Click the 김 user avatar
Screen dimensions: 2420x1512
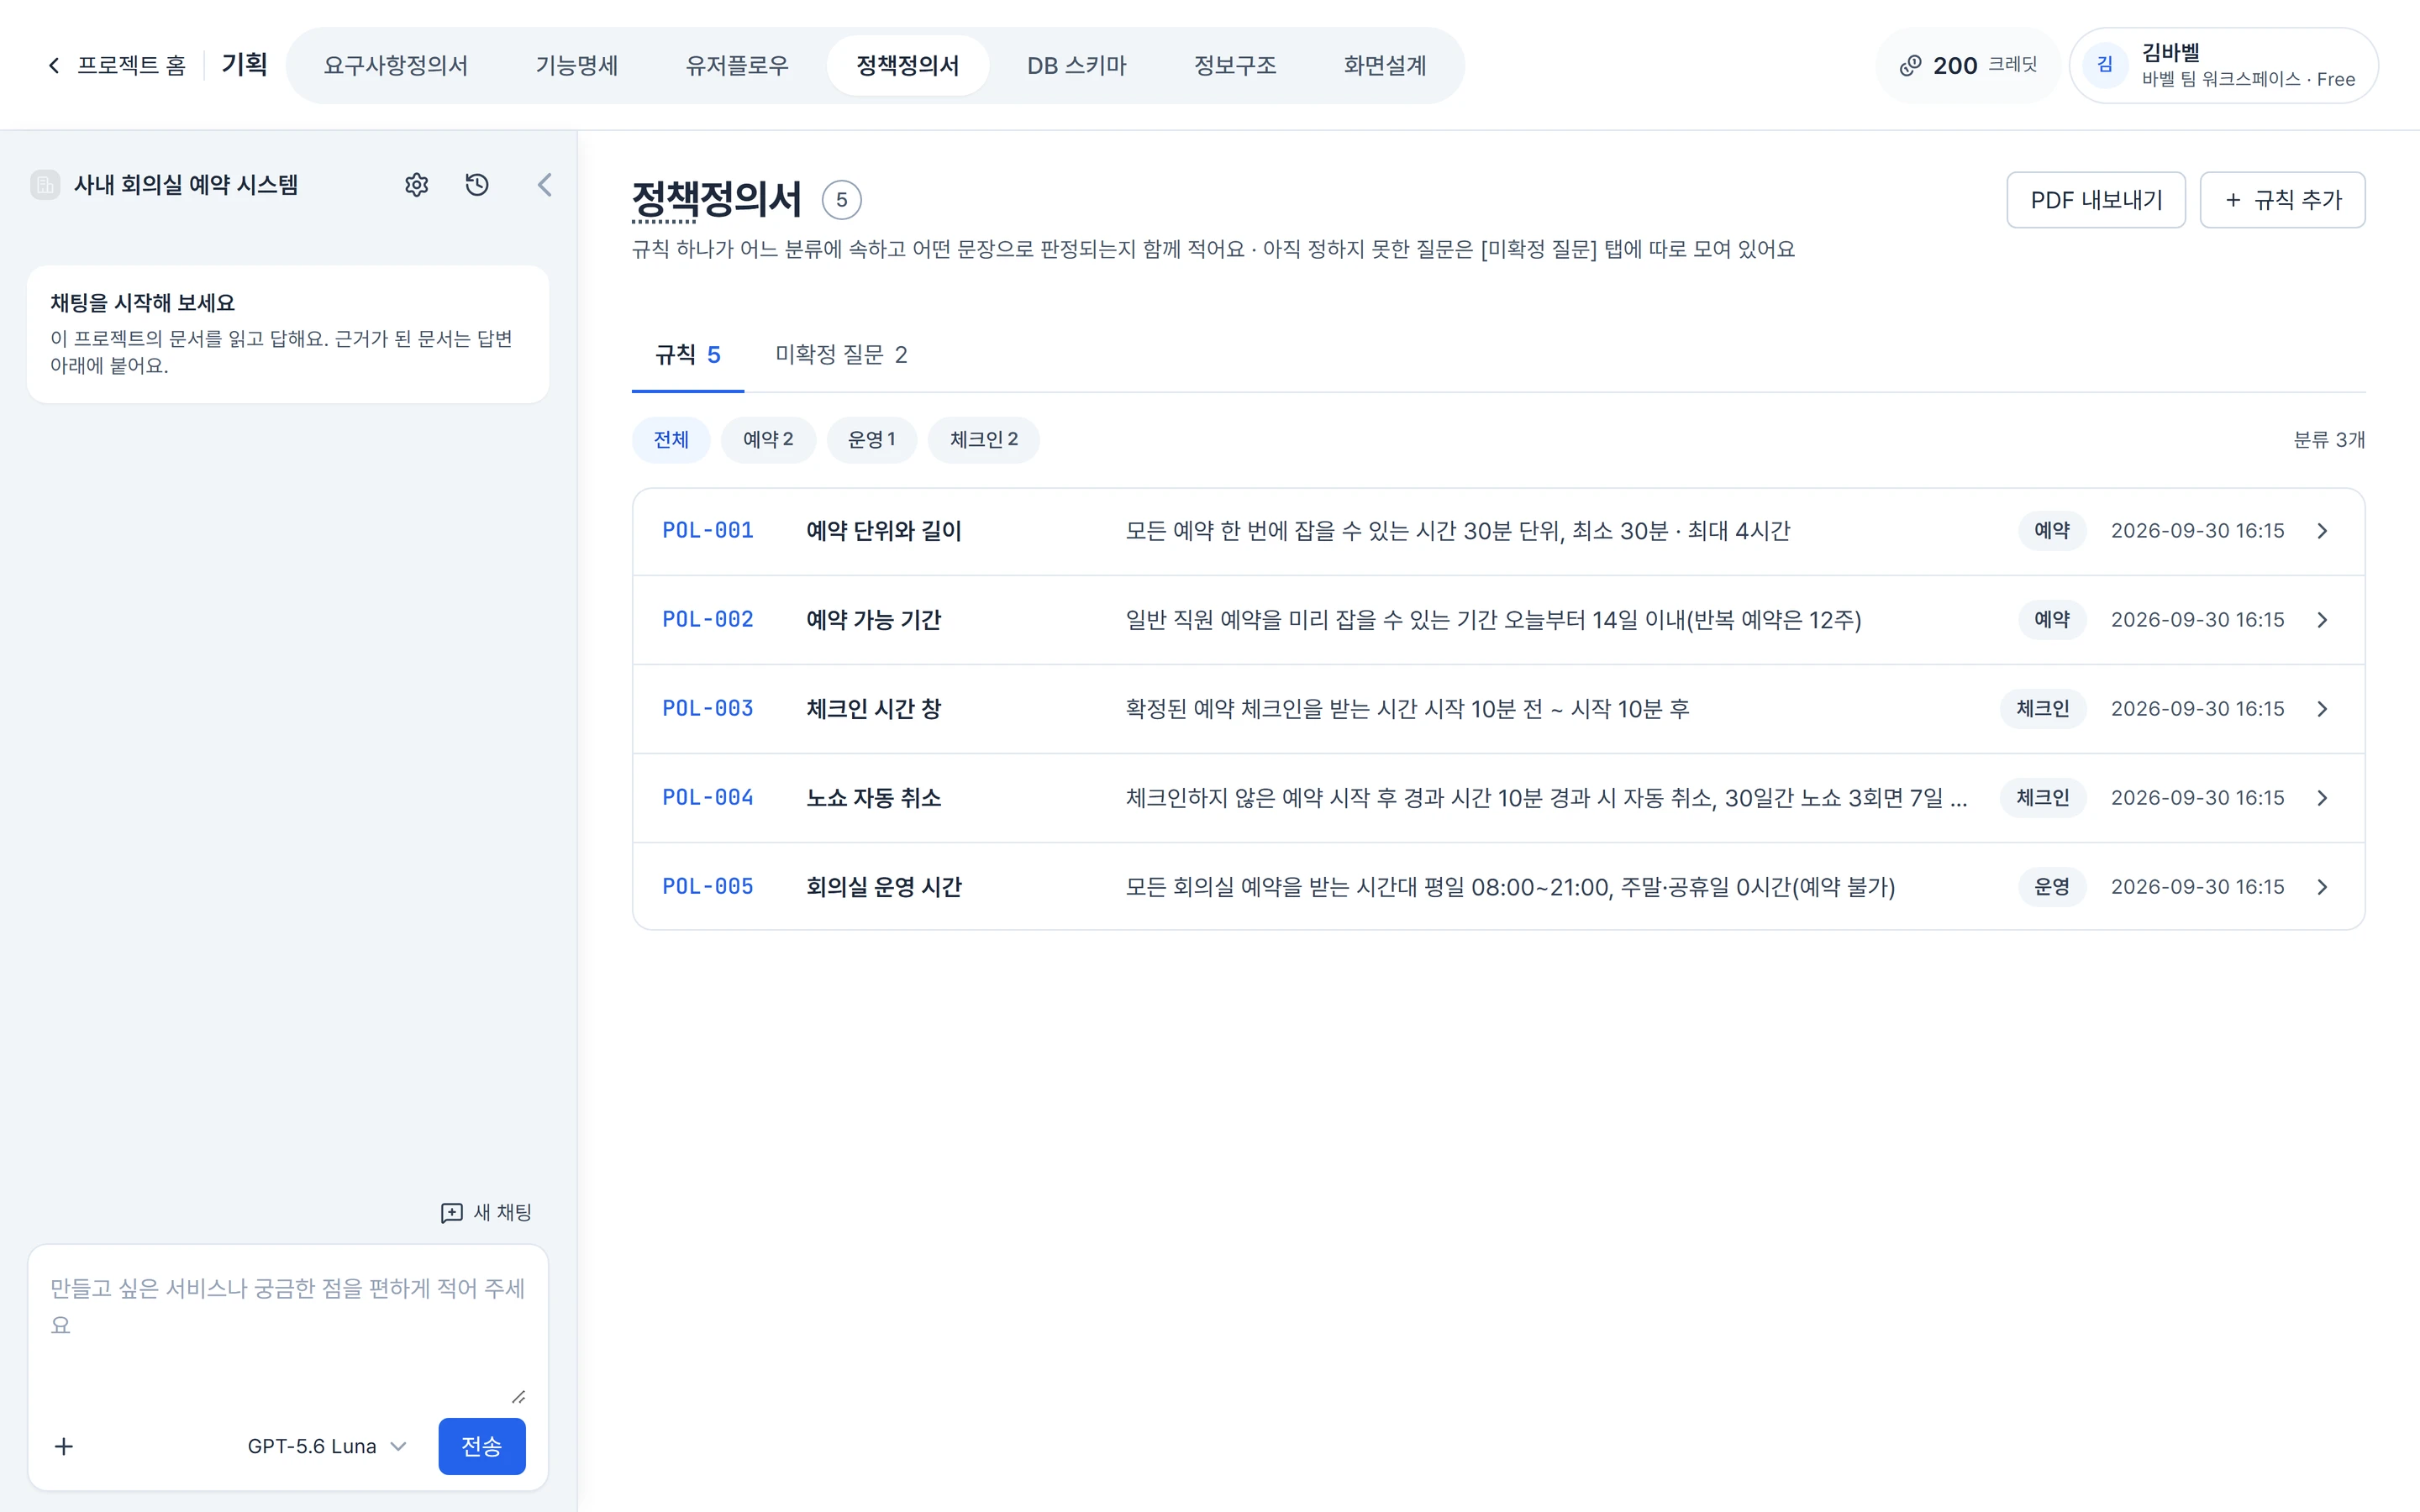point(2105,65)
